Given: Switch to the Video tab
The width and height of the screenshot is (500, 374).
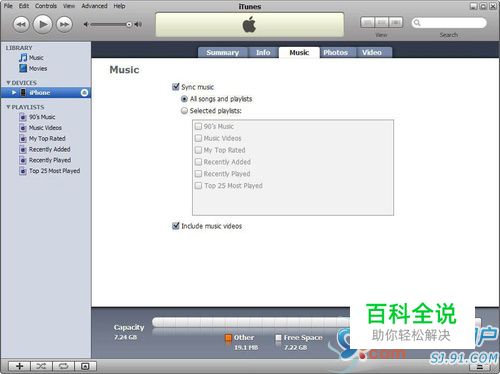Looking at the screenshot, I should (x=372, y=52).
